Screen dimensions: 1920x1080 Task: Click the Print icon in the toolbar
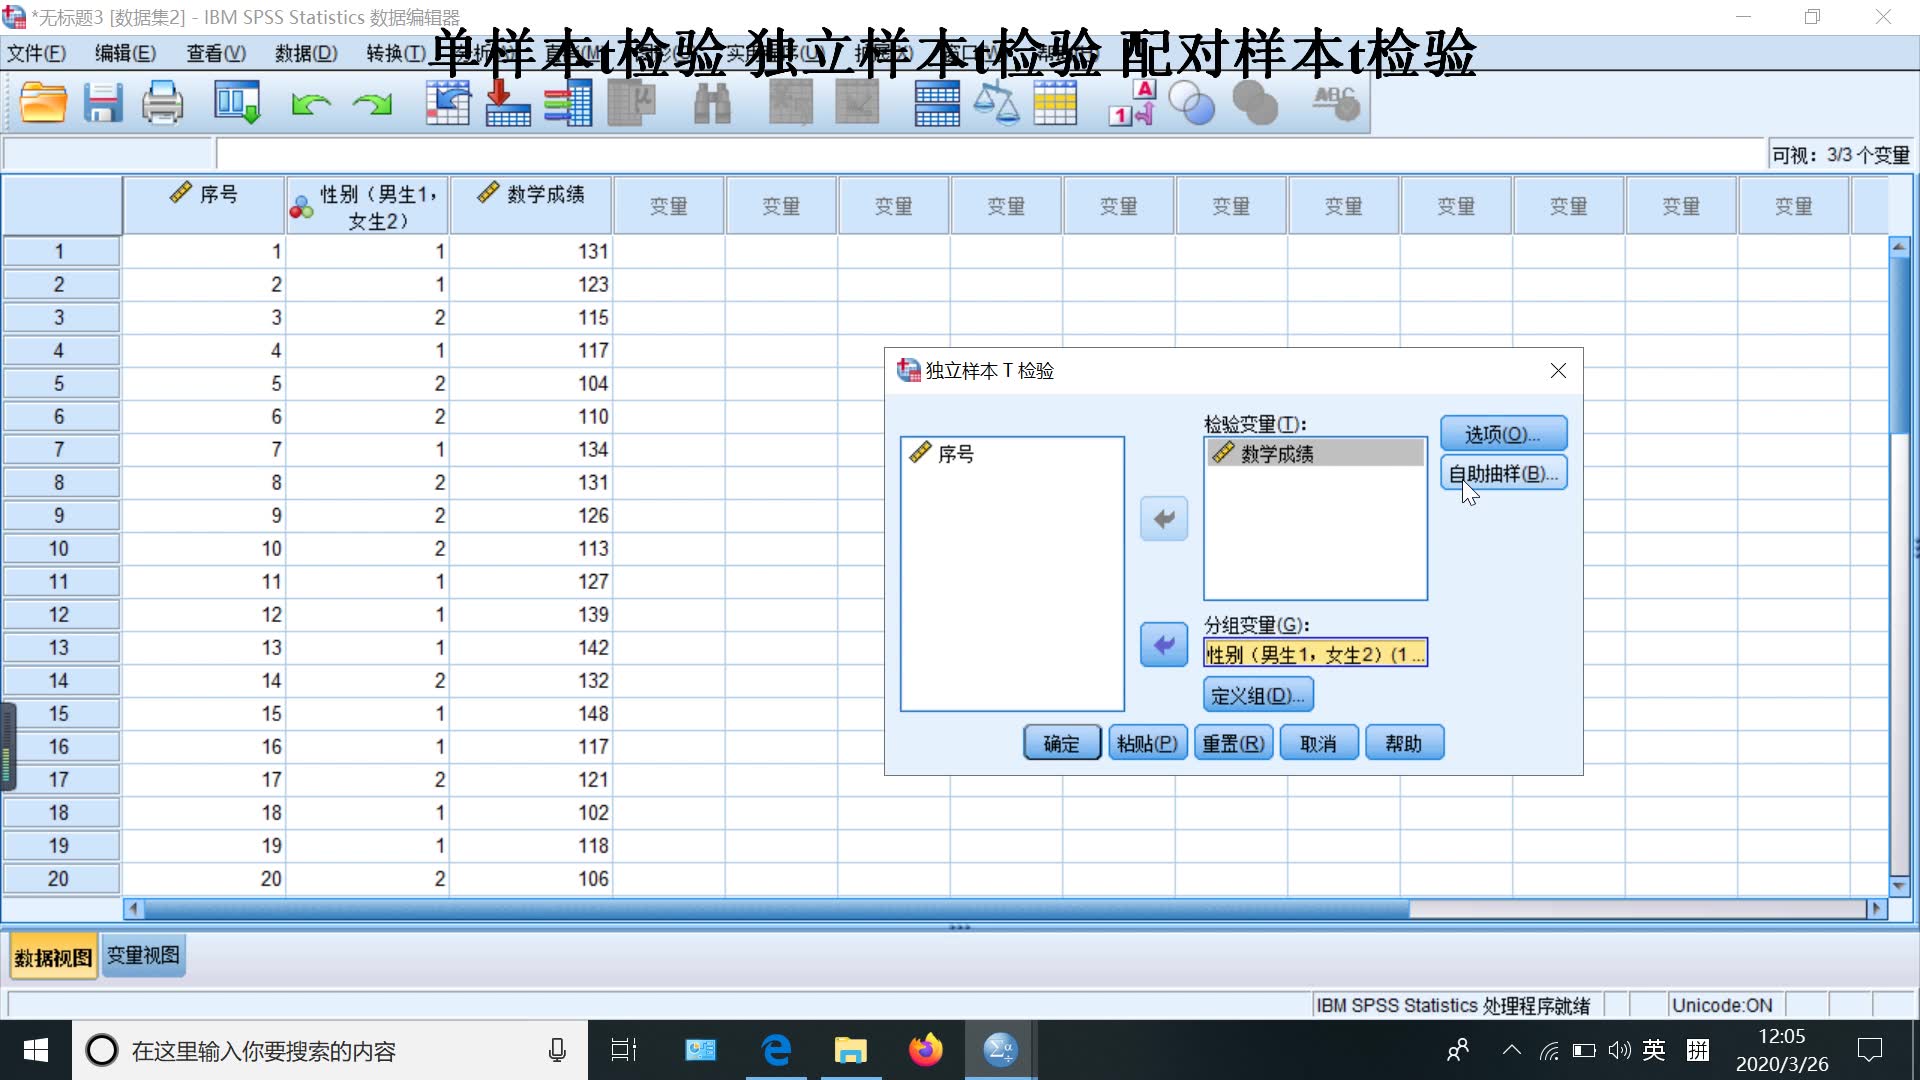163,103
